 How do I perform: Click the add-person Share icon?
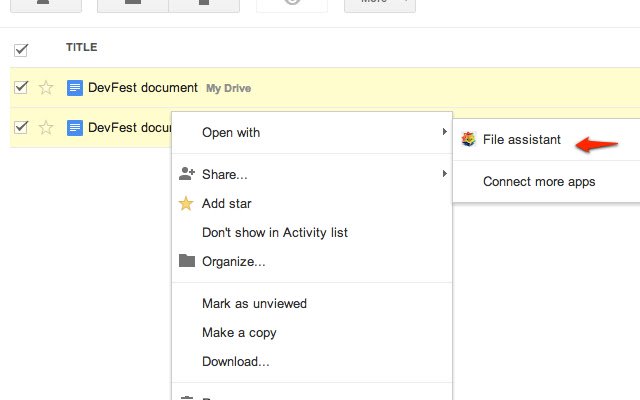pos(187,174)
